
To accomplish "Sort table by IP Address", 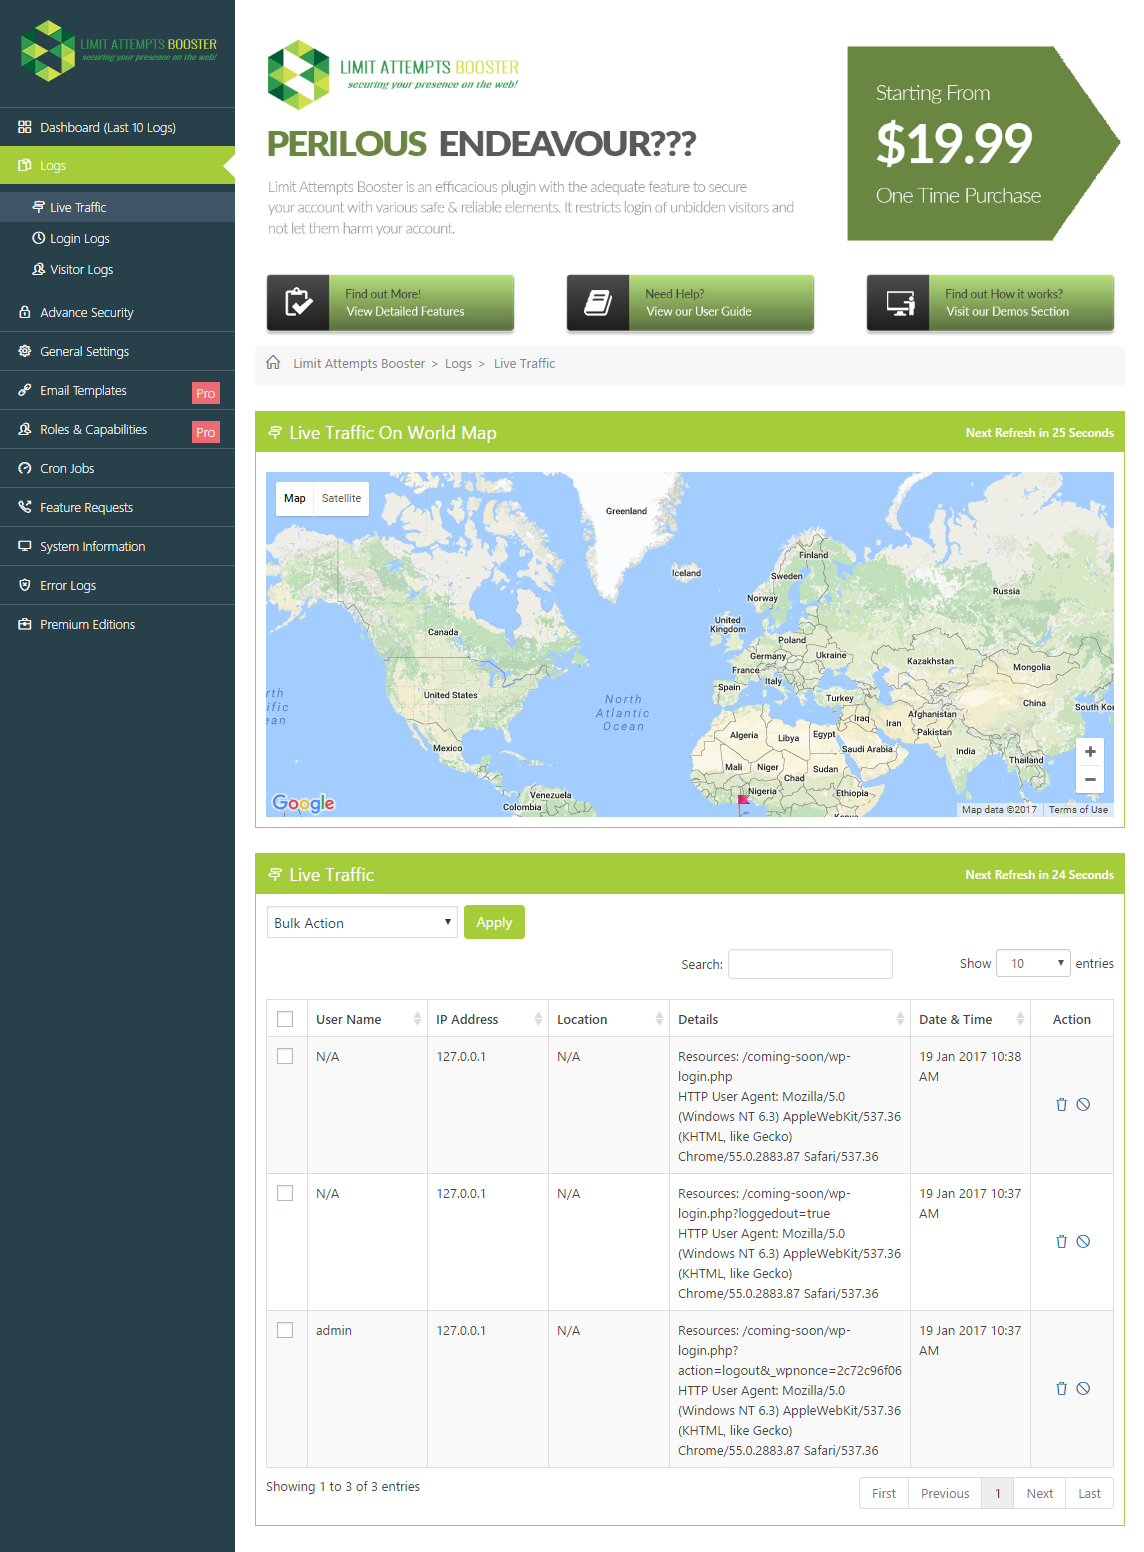I will 488,1019.
